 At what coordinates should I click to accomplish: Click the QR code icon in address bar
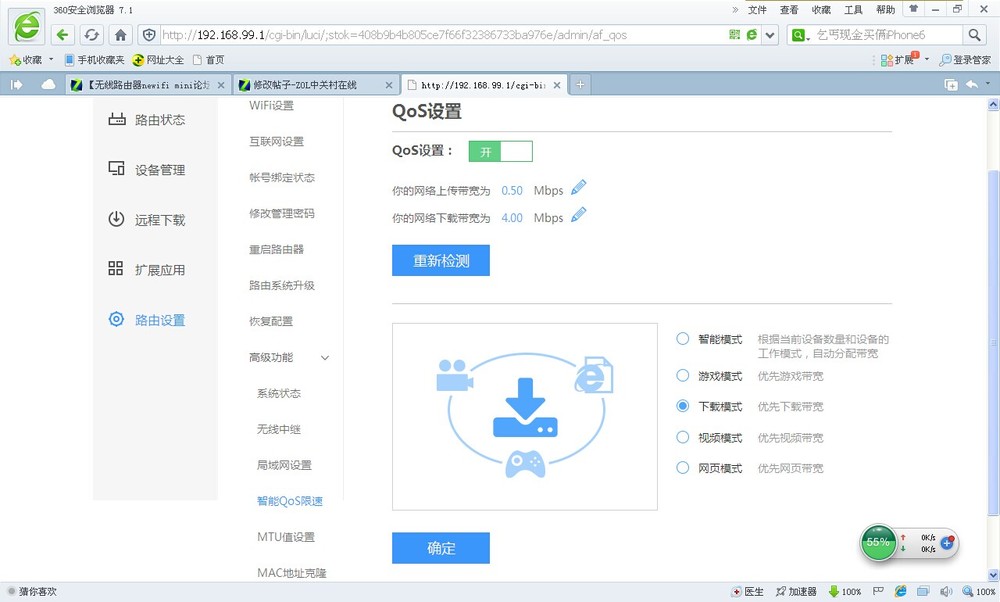coord(735,34)
